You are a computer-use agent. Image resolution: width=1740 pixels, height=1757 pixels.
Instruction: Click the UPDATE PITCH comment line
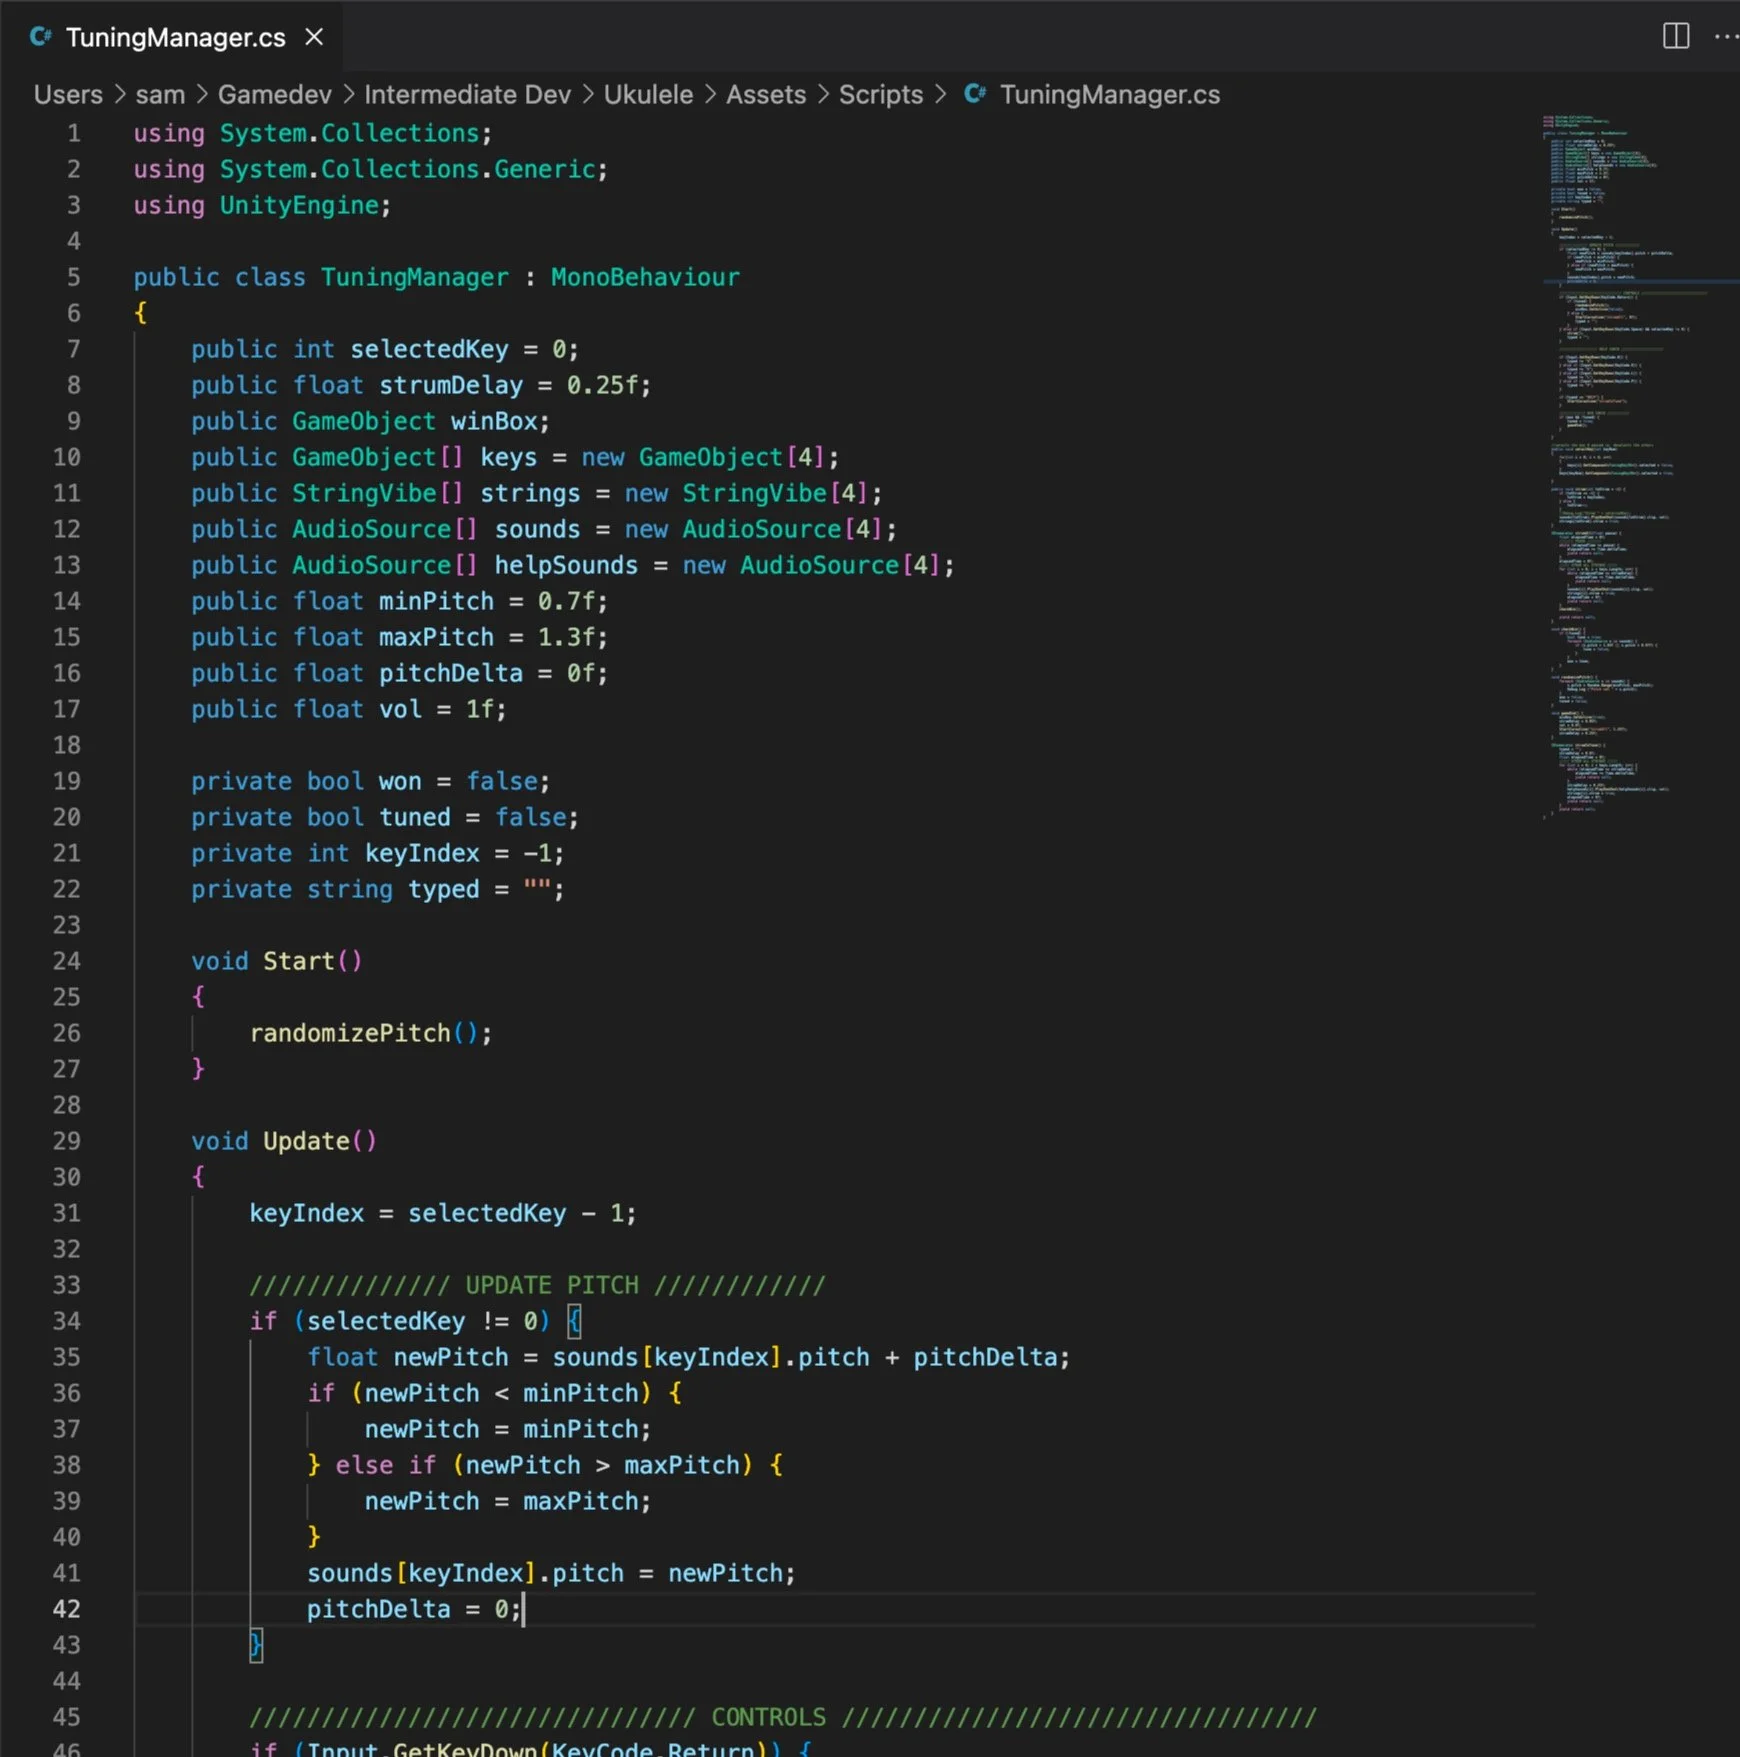click(538, 1285)
